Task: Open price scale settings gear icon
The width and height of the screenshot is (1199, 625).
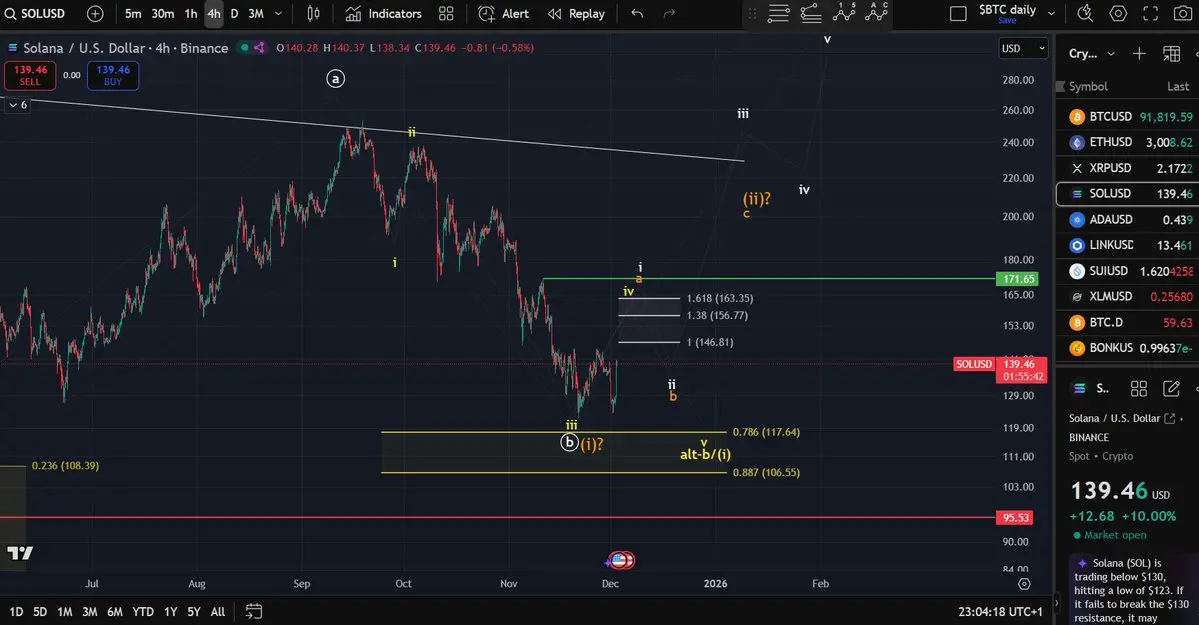Action: 1024,584
